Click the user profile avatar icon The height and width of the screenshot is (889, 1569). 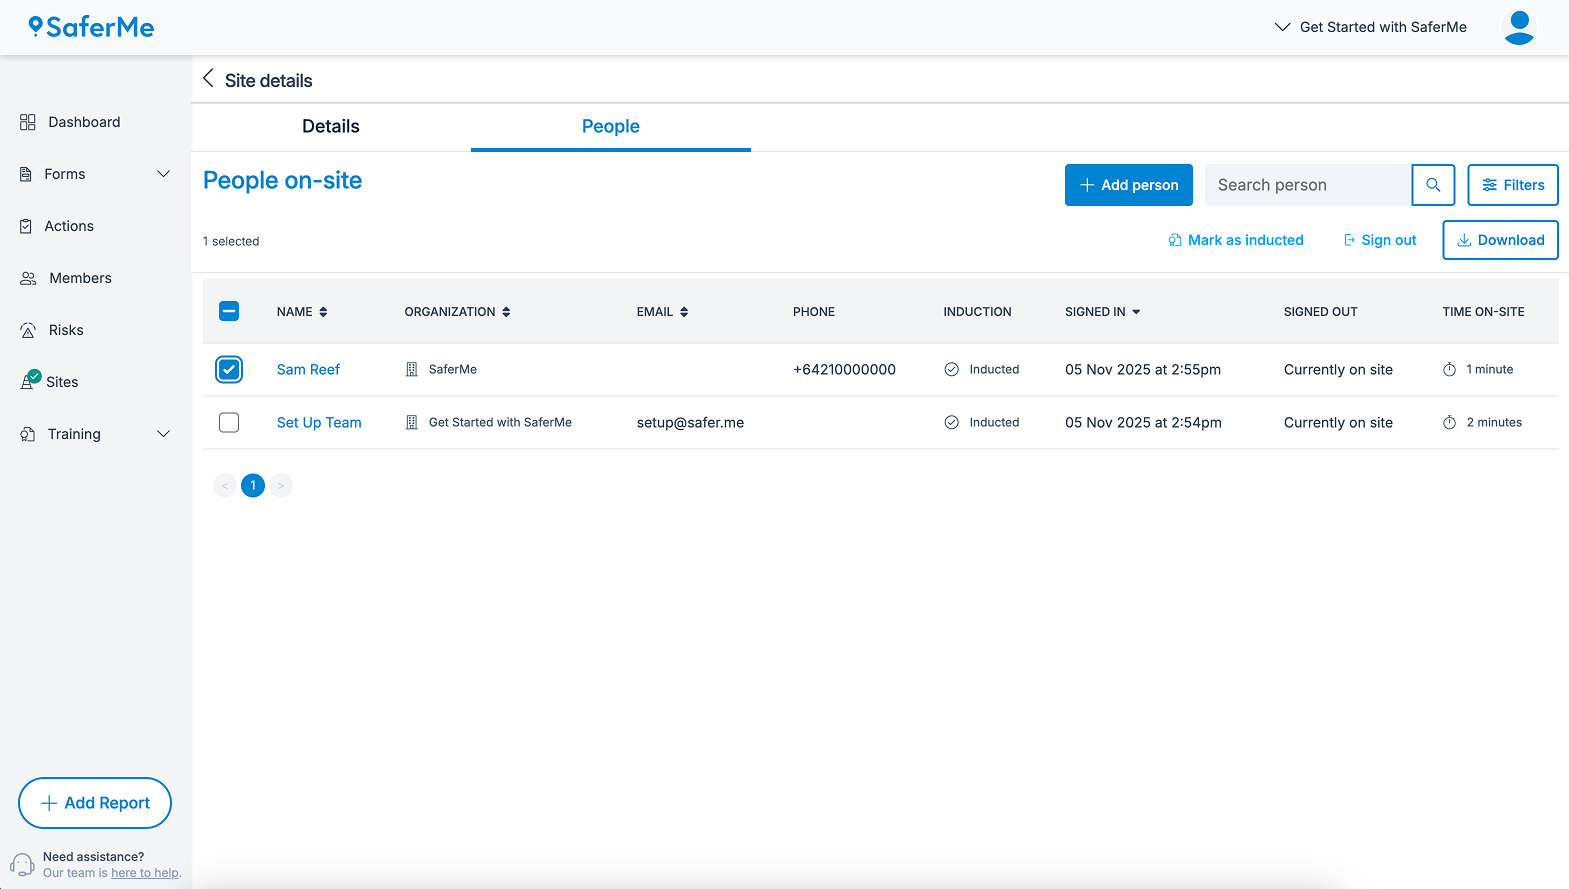point(1518,27)
